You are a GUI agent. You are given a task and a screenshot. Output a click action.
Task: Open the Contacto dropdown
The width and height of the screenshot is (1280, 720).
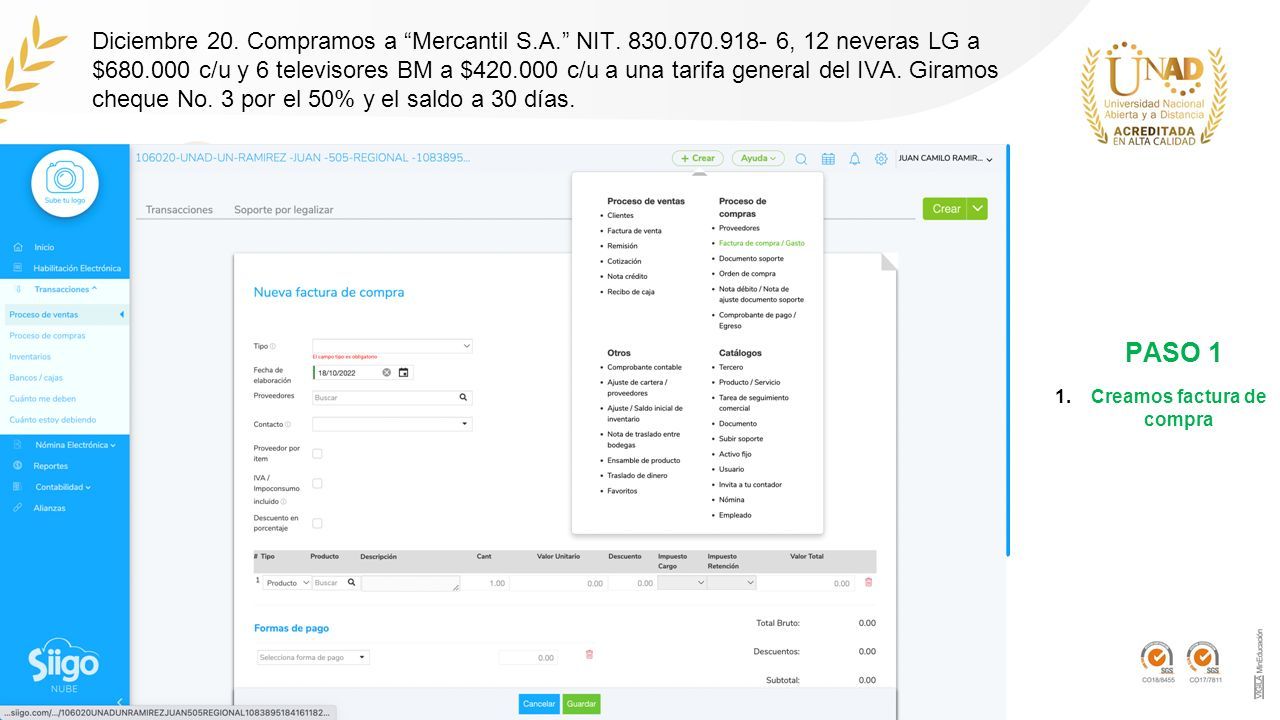[x=392, y=424]
